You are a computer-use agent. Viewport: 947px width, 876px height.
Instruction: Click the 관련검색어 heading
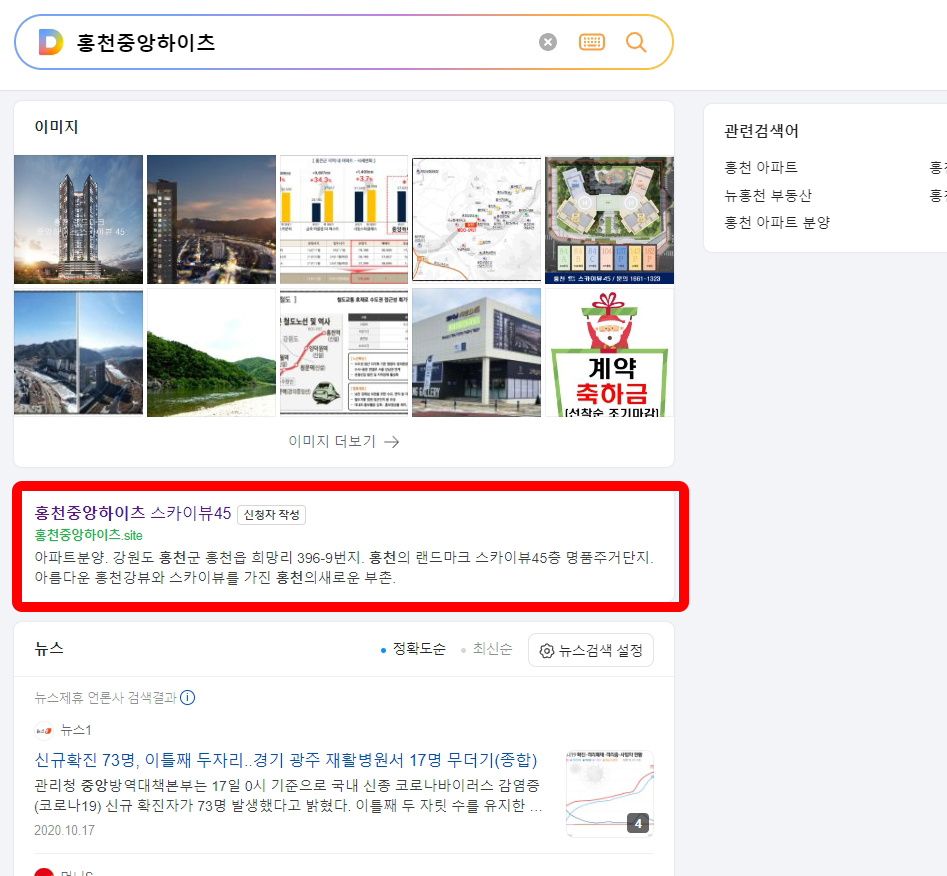(x=762, y=131)
